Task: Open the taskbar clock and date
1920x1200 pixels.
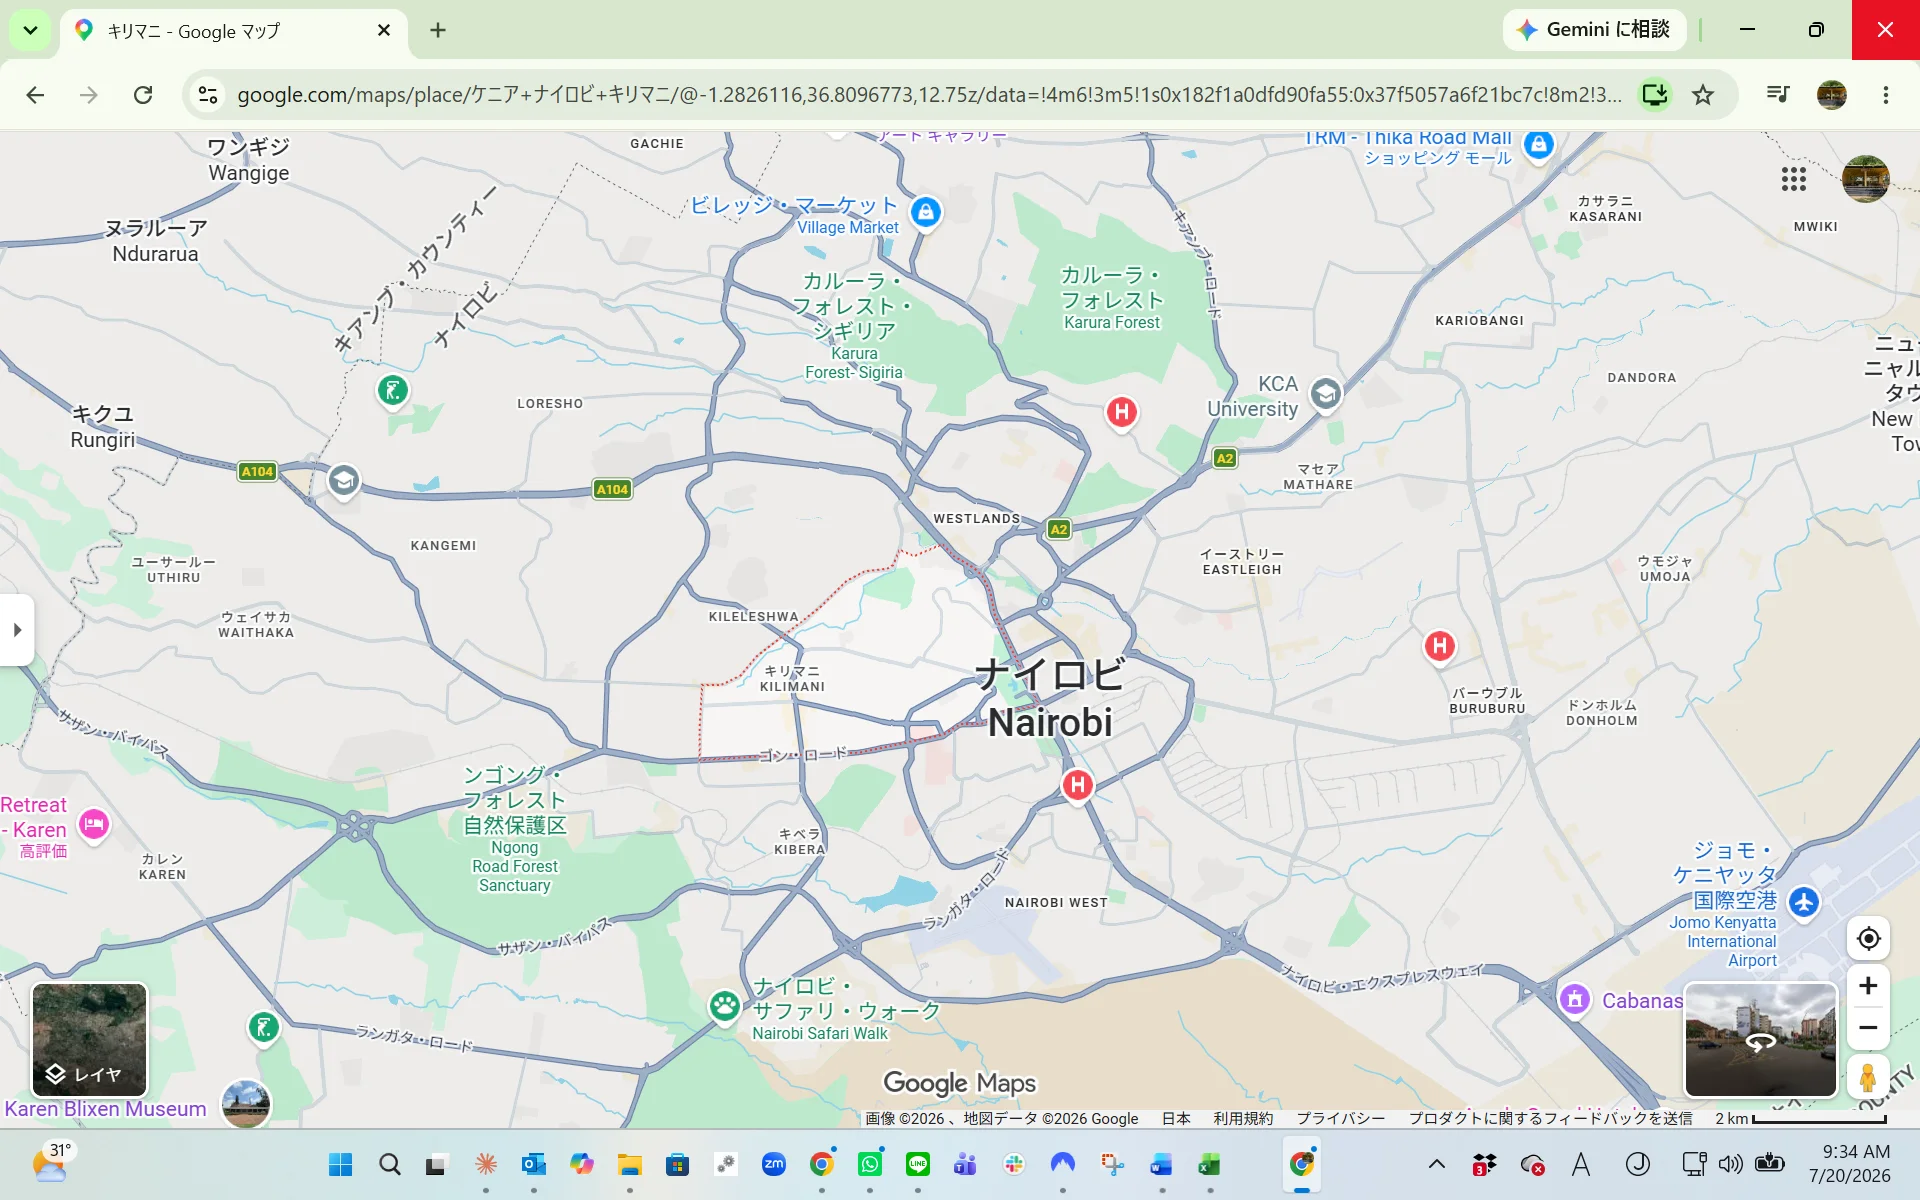Action: [1850, 1164]
